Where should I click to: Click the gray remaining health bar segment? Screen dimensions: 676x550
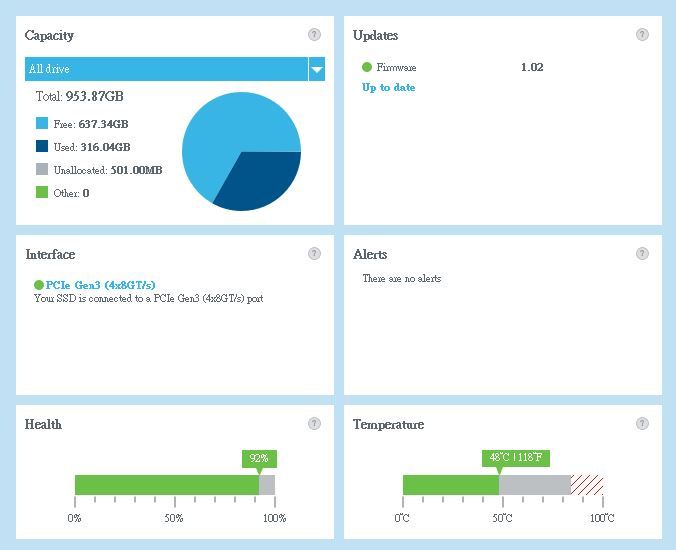267,485
